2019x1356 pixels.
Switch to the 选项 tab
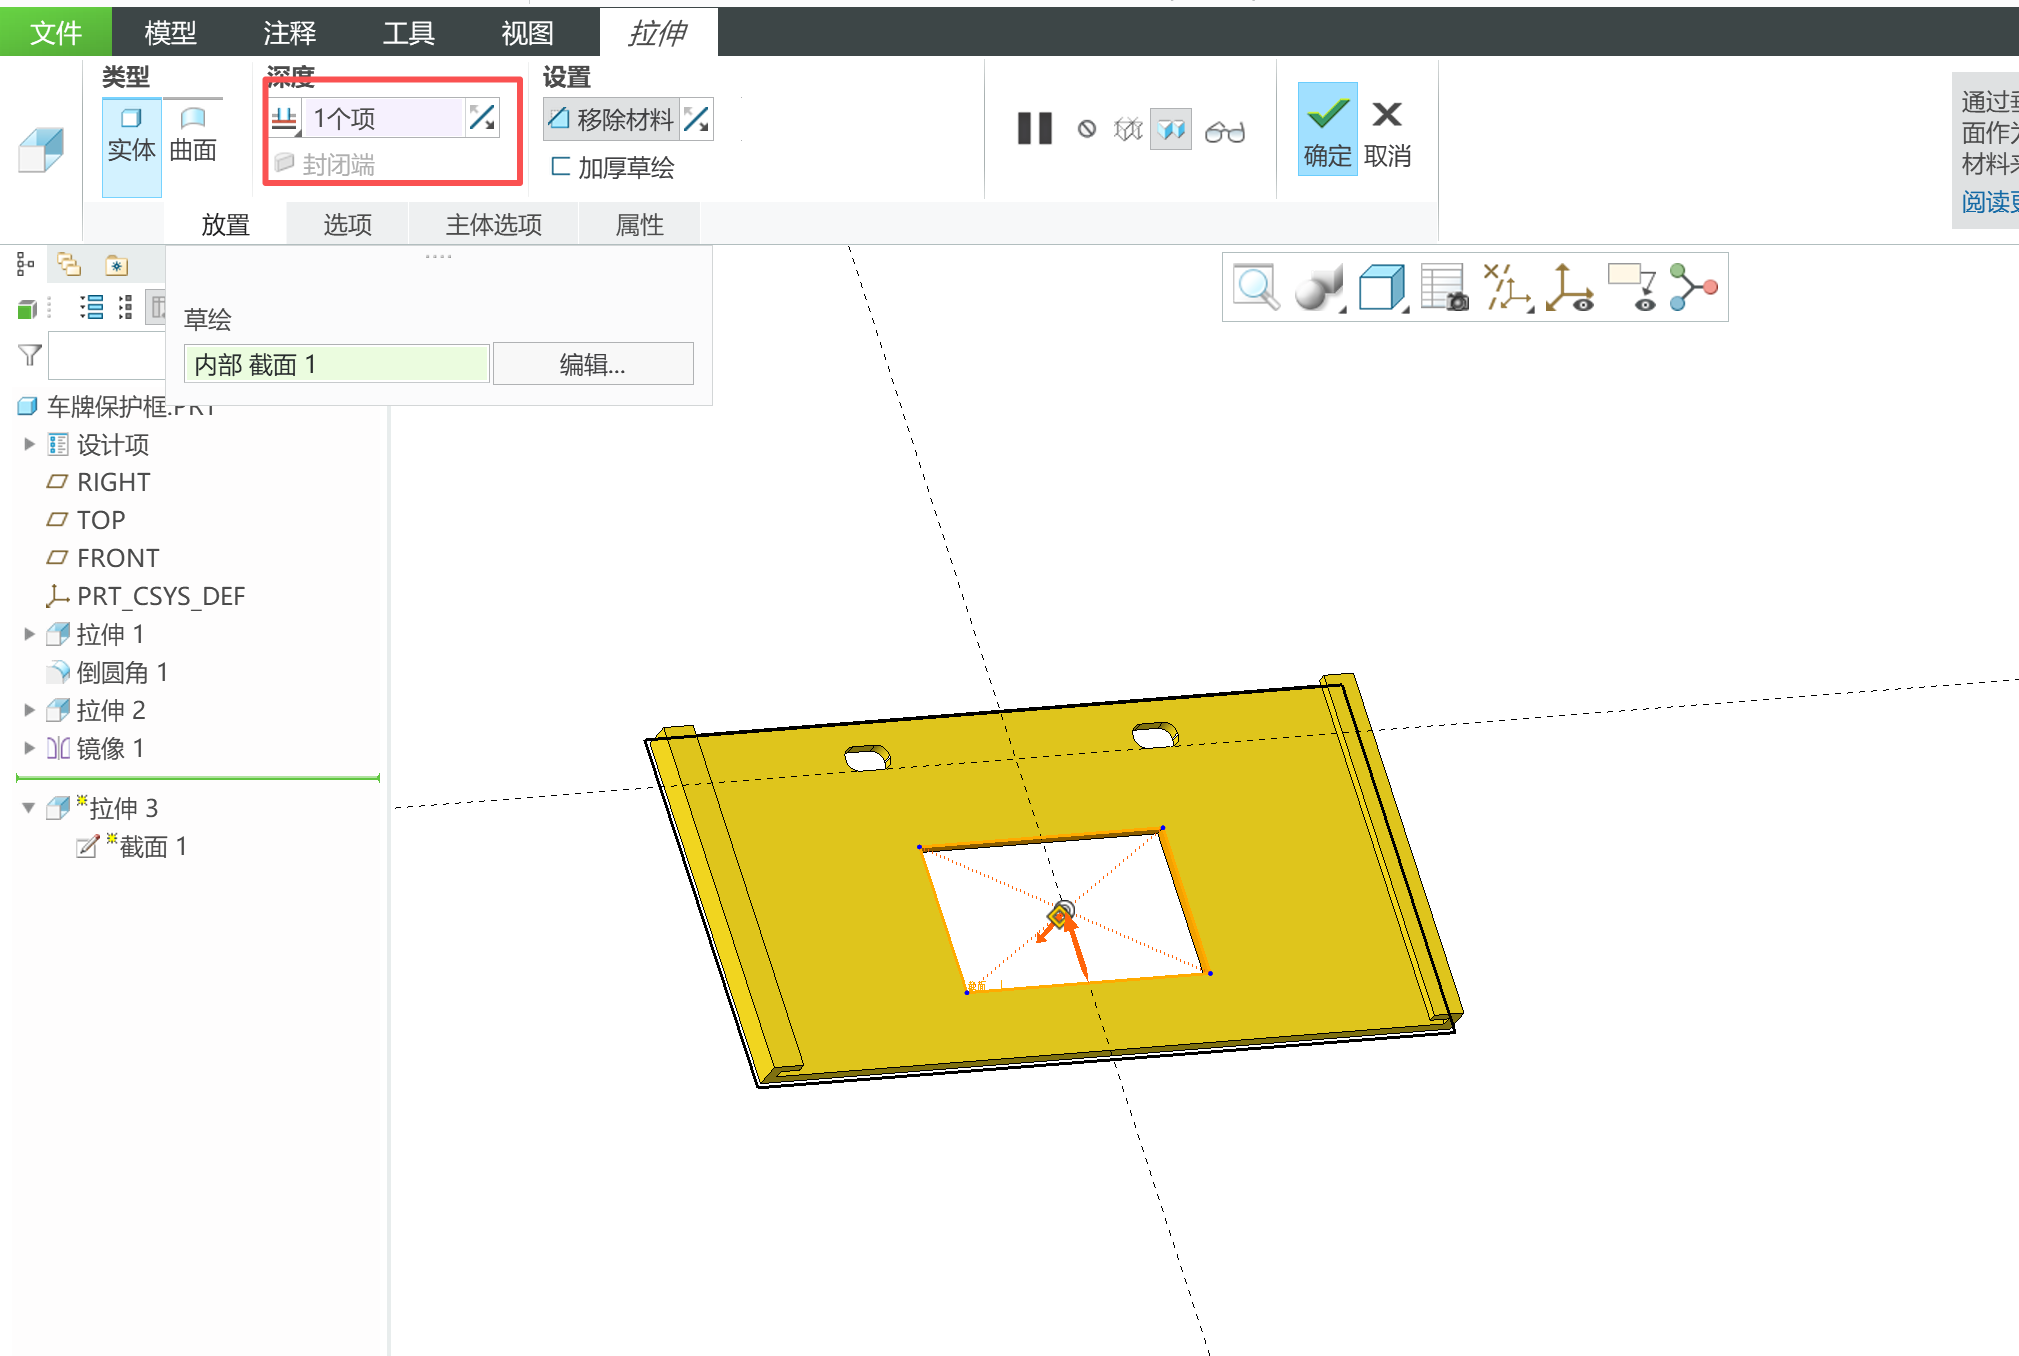point(347,224)
